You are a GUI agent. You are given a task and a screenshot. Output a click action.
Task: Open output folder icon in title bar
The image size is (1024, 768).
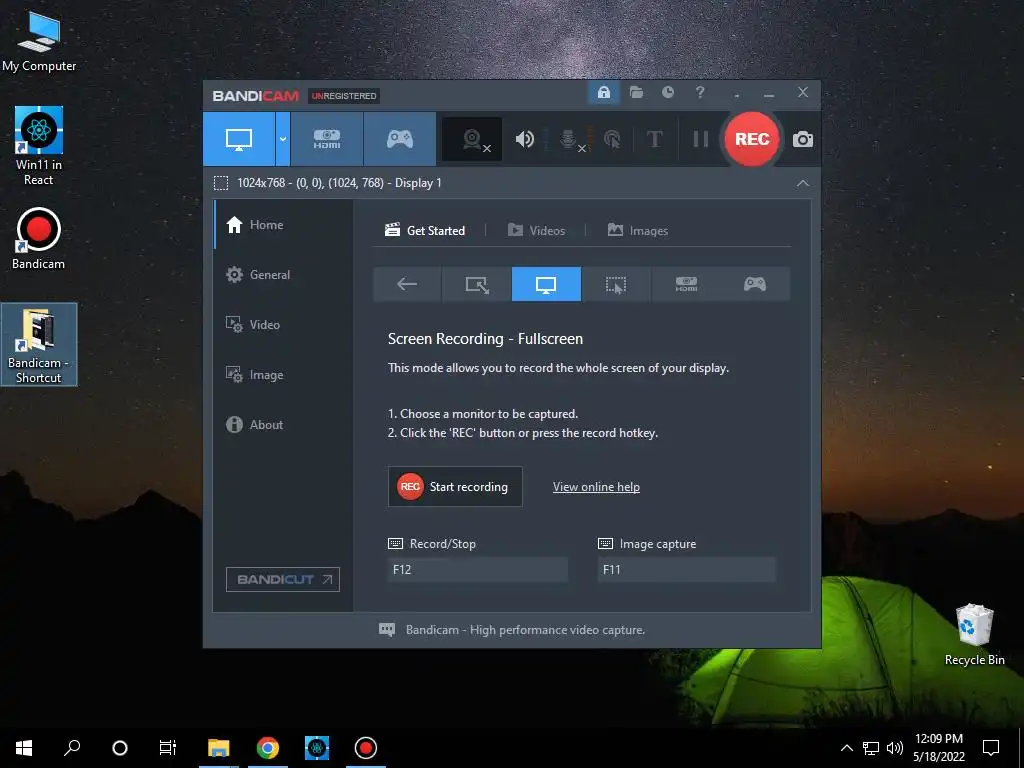(x=636, y=92)
